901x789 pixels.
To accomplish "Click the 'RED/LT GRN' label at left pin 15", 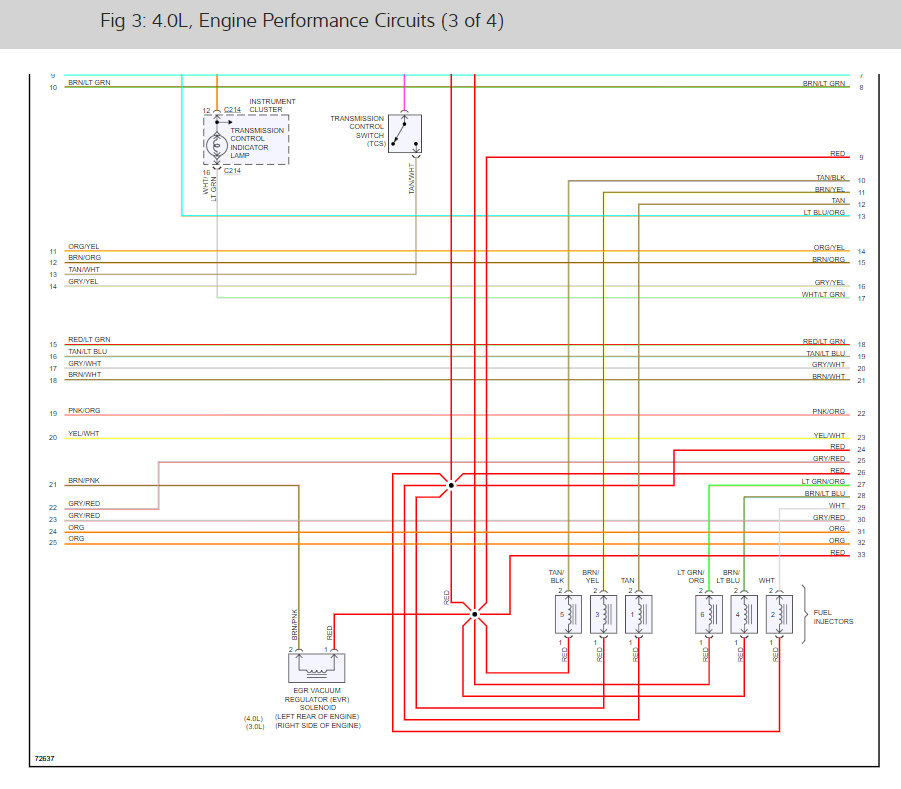I will point(89,340).
